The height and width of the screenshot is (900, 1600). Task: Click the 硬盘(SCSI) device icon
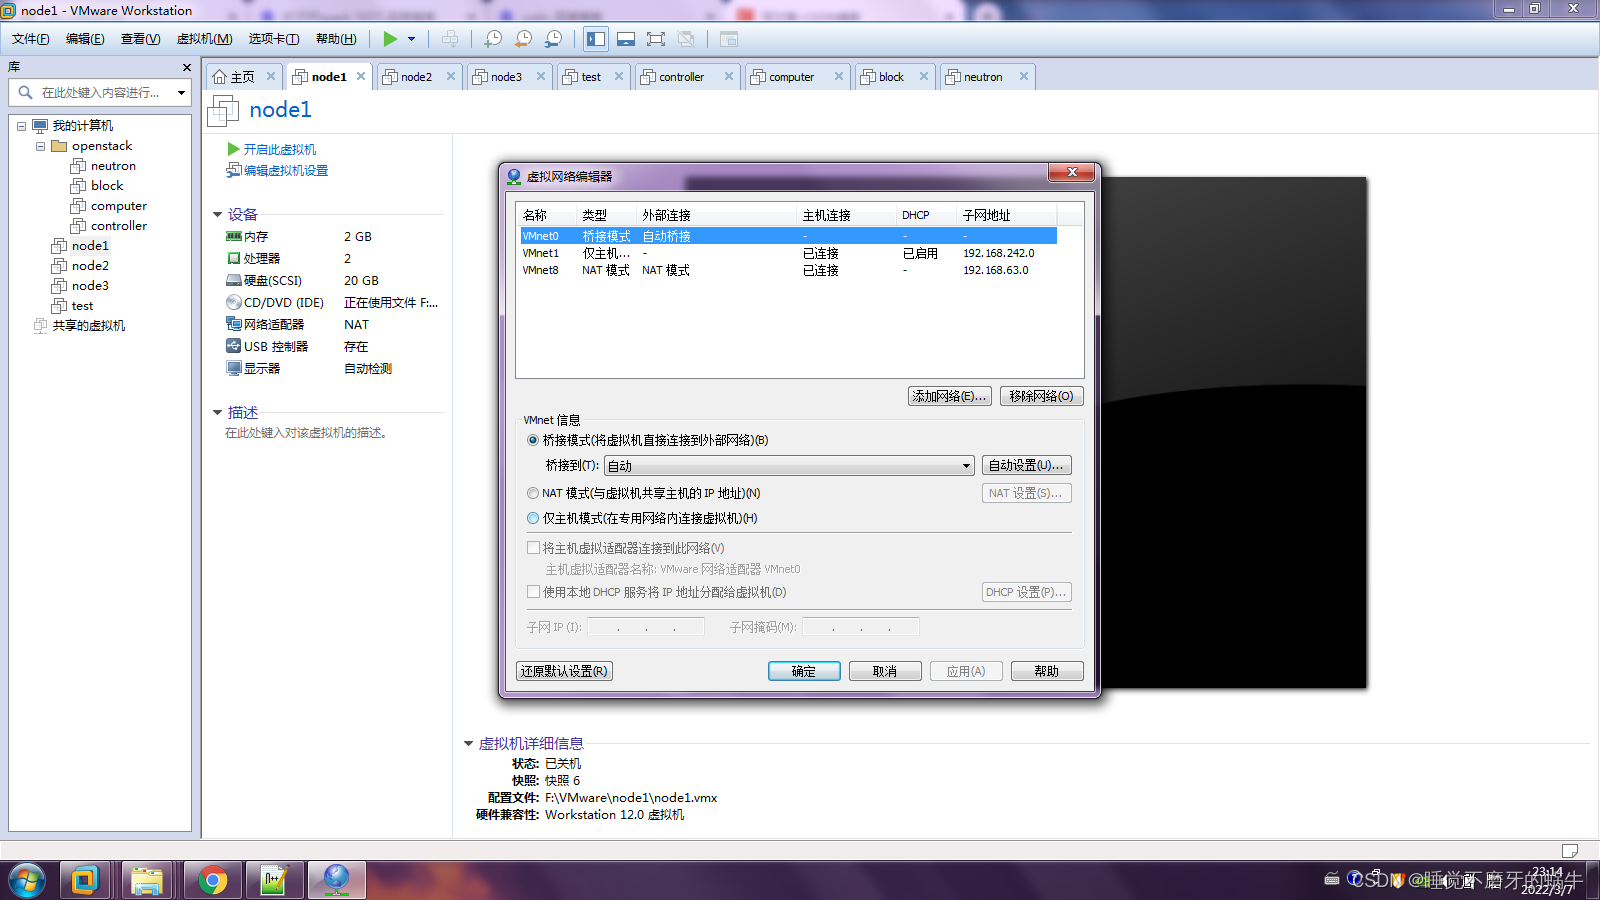coord(234,280)
